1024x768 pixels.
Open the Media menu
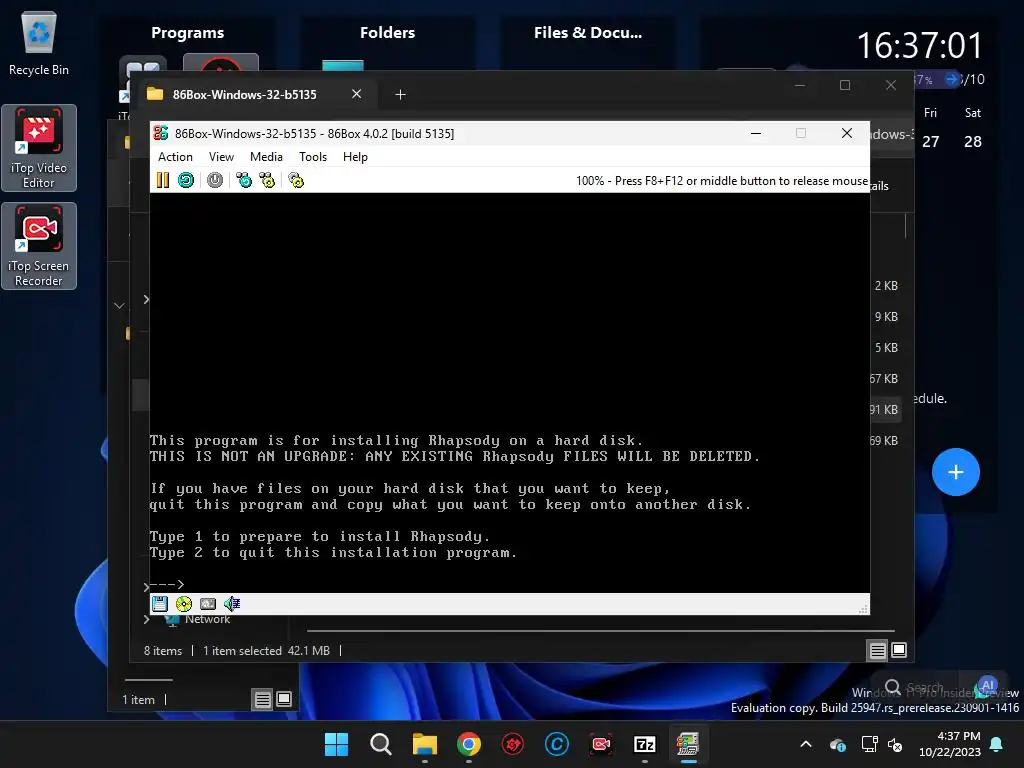coord(266,157)
